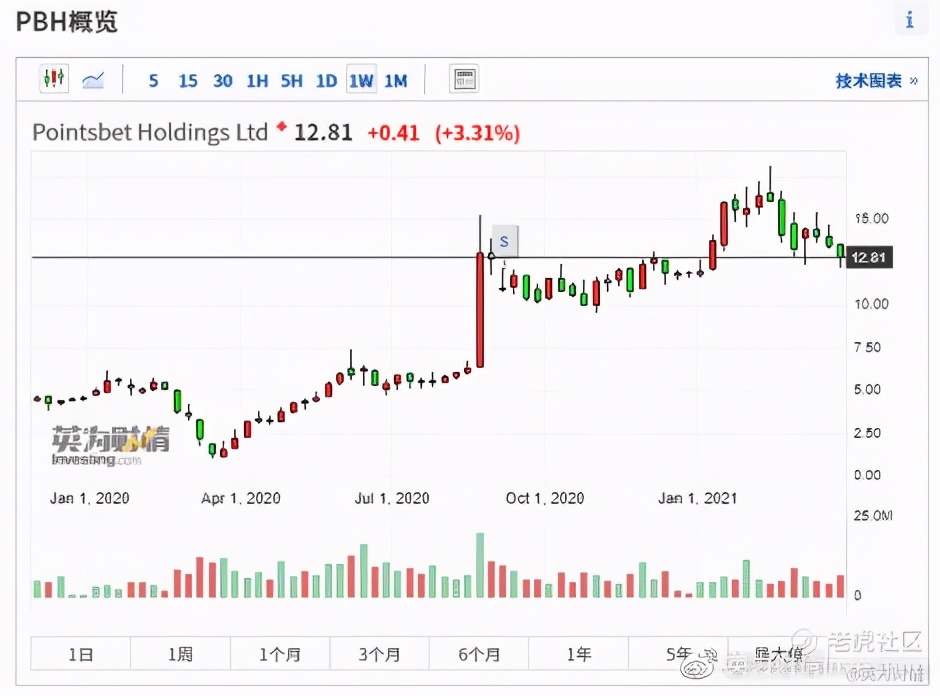This screenshot has width=940, height=696.
Task: Choose the 1D interval
Action: [326, 81]
